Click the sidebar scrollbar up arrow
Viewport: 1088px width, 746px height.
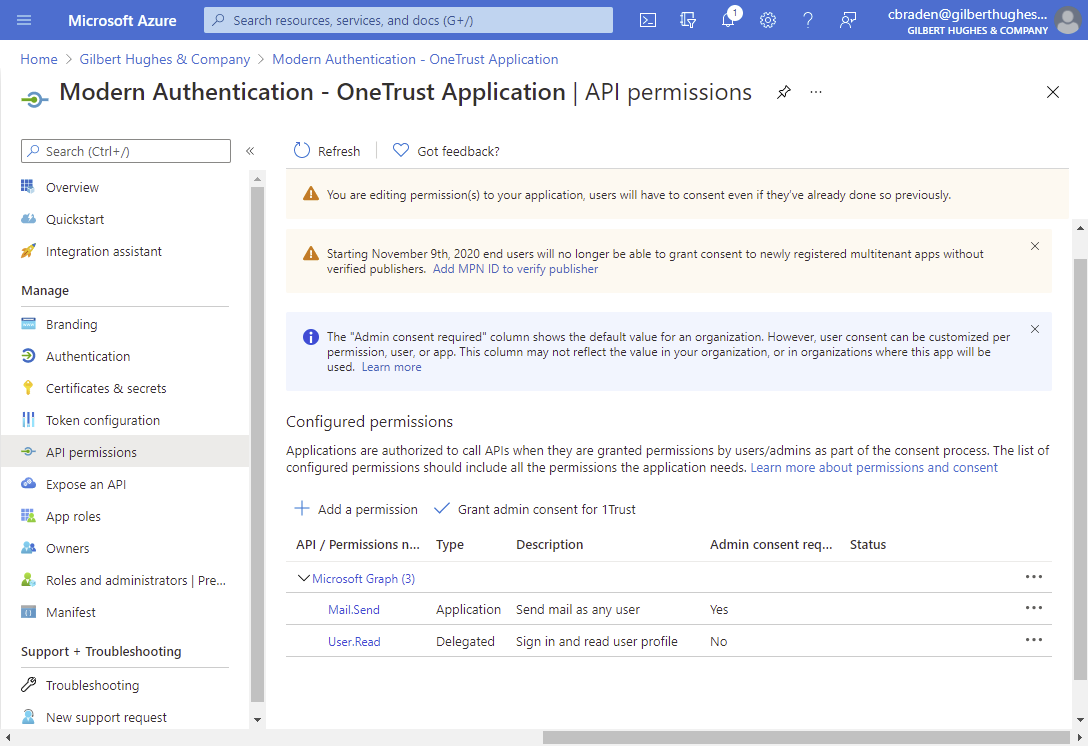click(257, 179)
